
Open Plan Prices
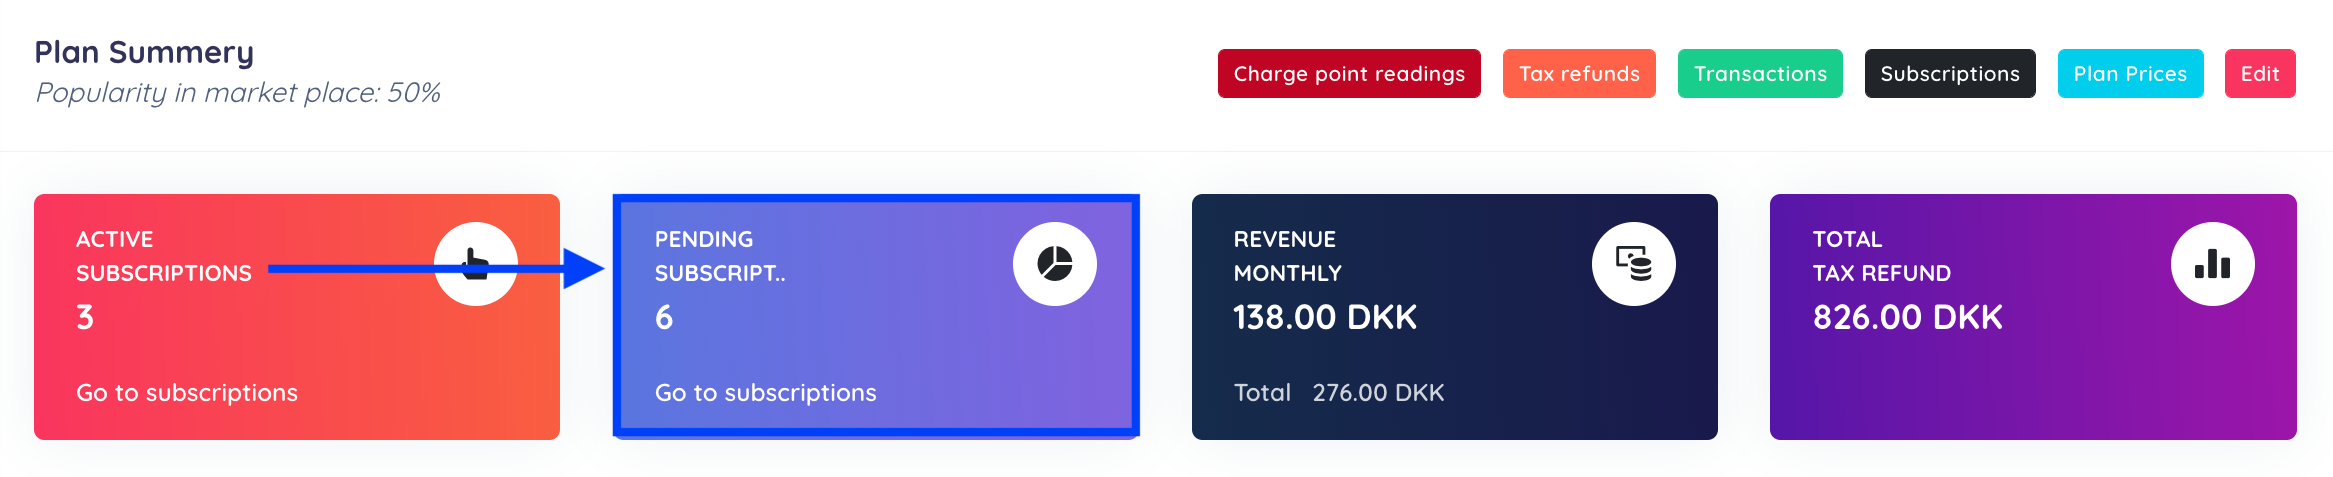coord(2130,74)
